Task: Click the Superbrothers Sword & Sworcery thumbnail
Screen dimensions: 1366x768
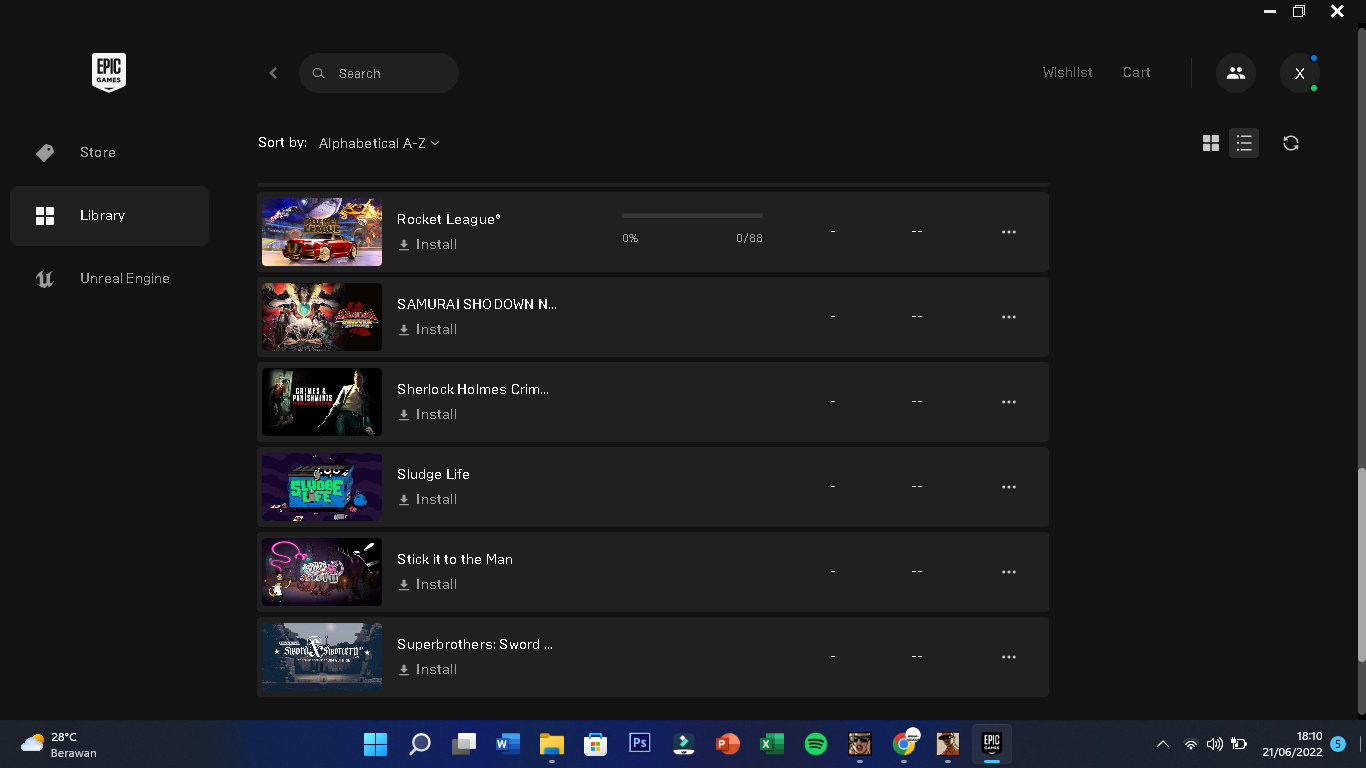Action: pyautogui.click(x=322, y=657)
